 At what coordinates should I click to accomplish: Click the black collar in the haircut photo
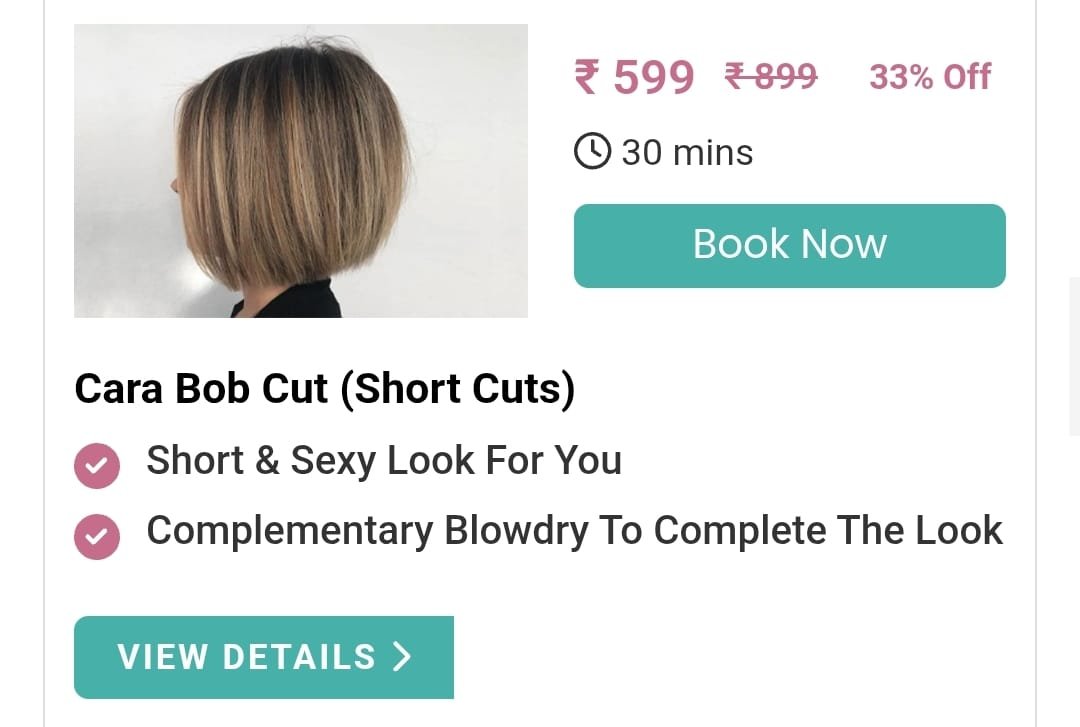click(290, 300)
